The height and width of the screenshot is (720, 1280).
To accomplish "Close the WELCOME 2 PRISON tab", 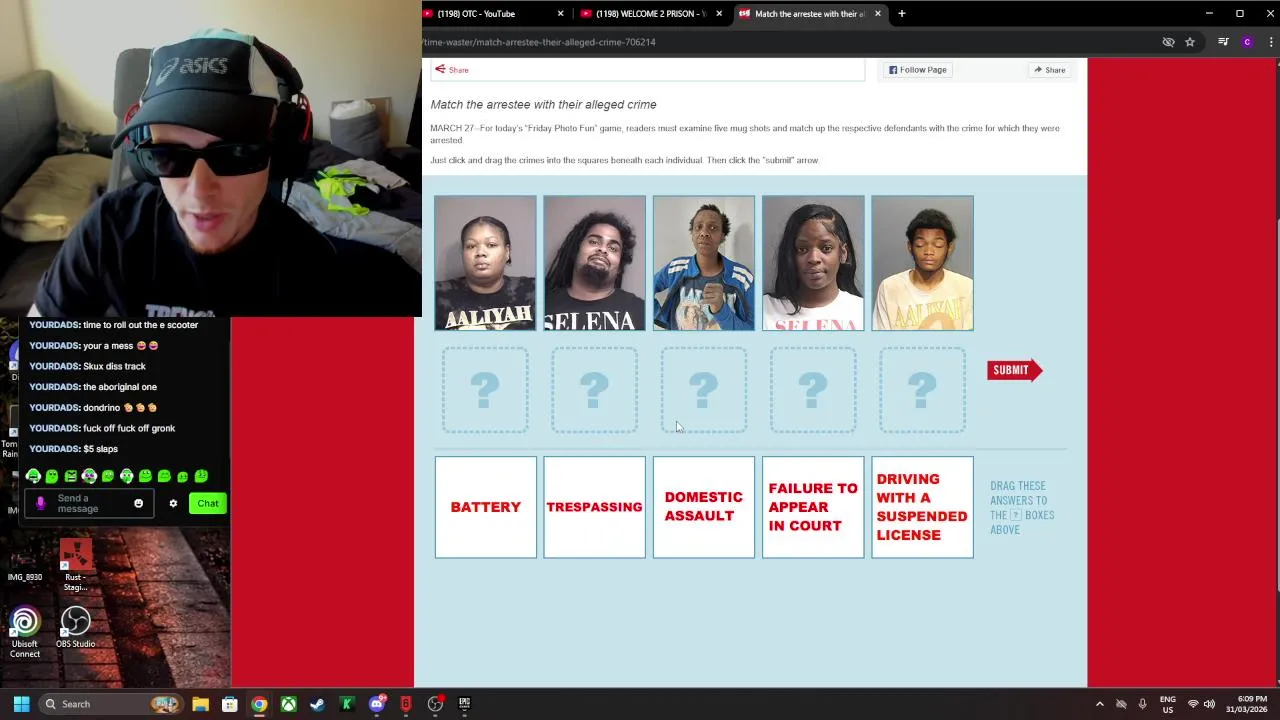I will [719, 14].
